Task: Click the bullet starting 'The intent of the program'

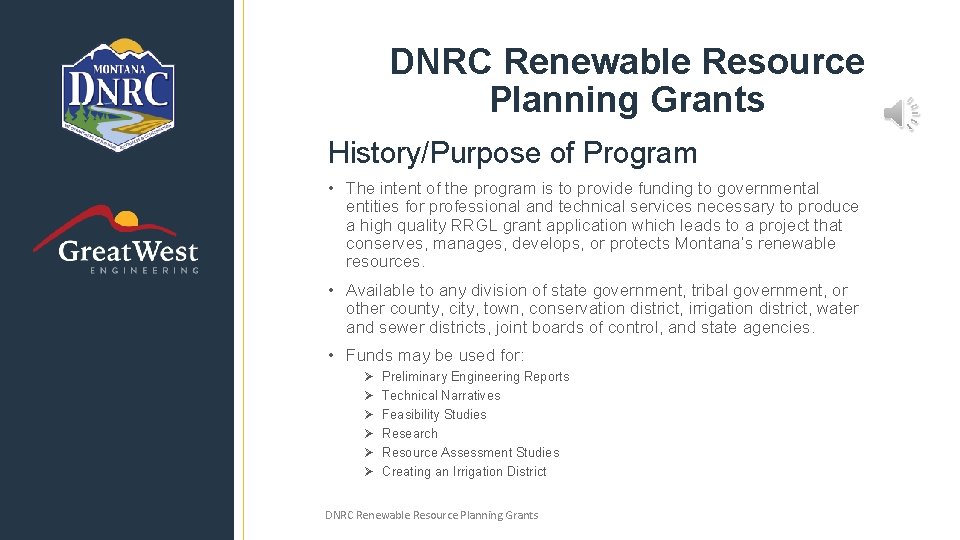Action: coord(602,225)
